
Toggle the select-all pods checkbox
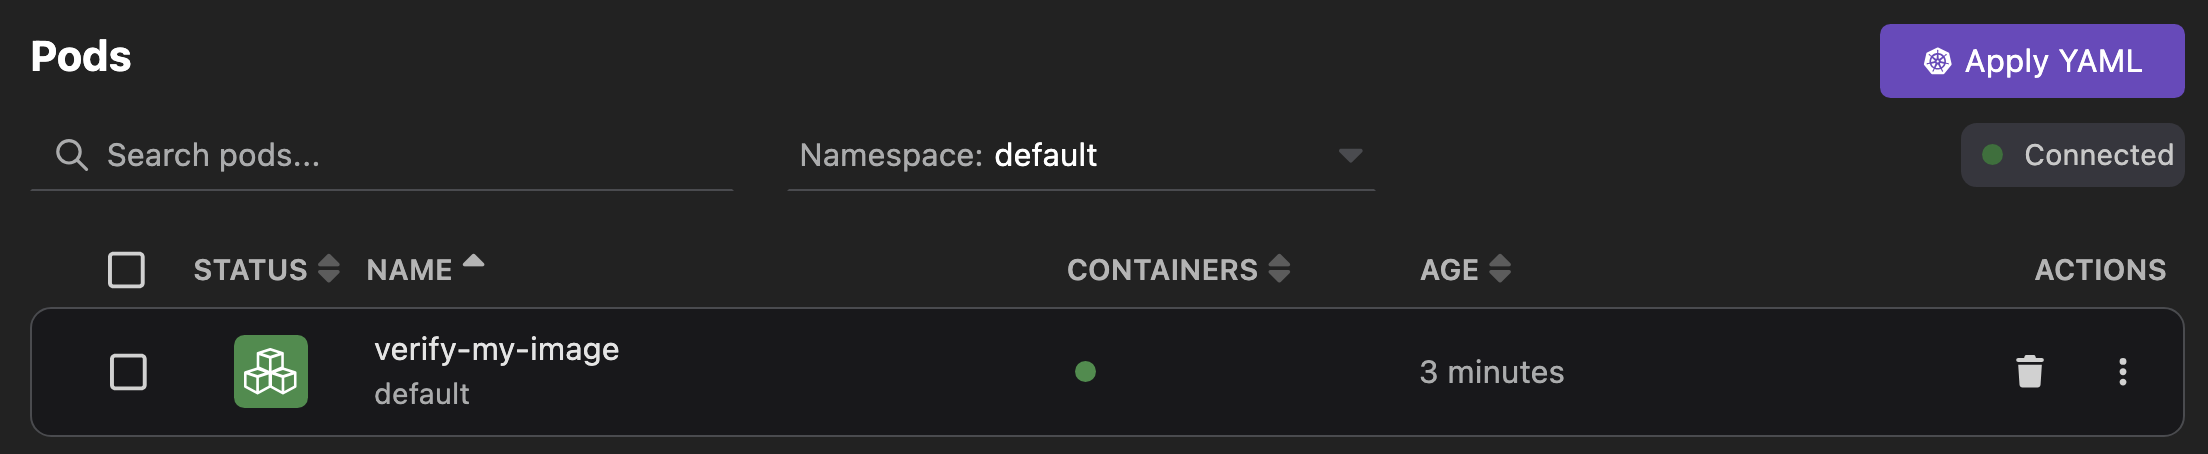click(x=126, y=270)
